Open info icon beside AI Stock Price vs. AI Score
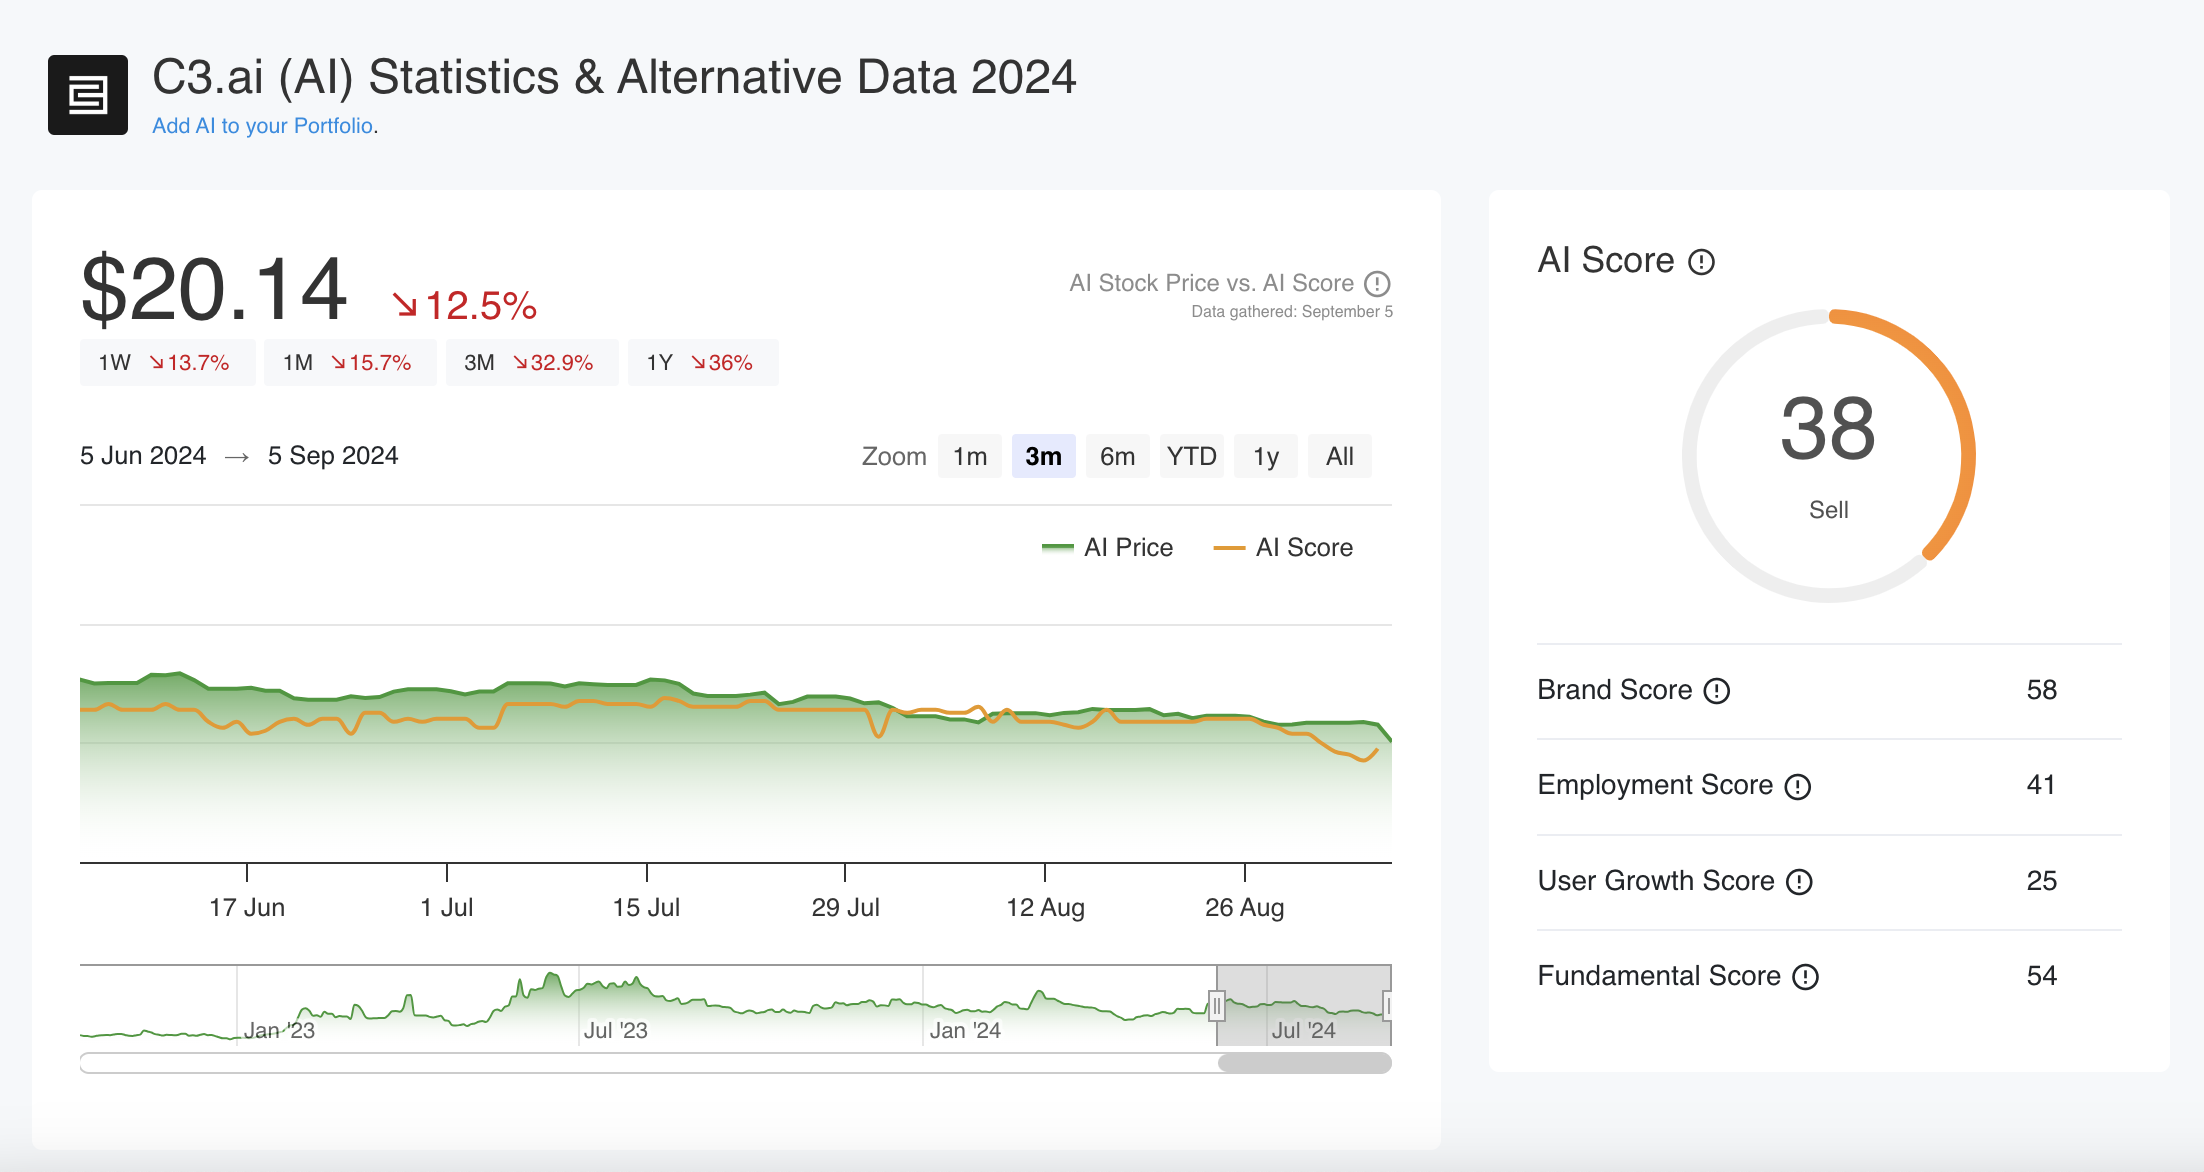 click(1378, 284)
